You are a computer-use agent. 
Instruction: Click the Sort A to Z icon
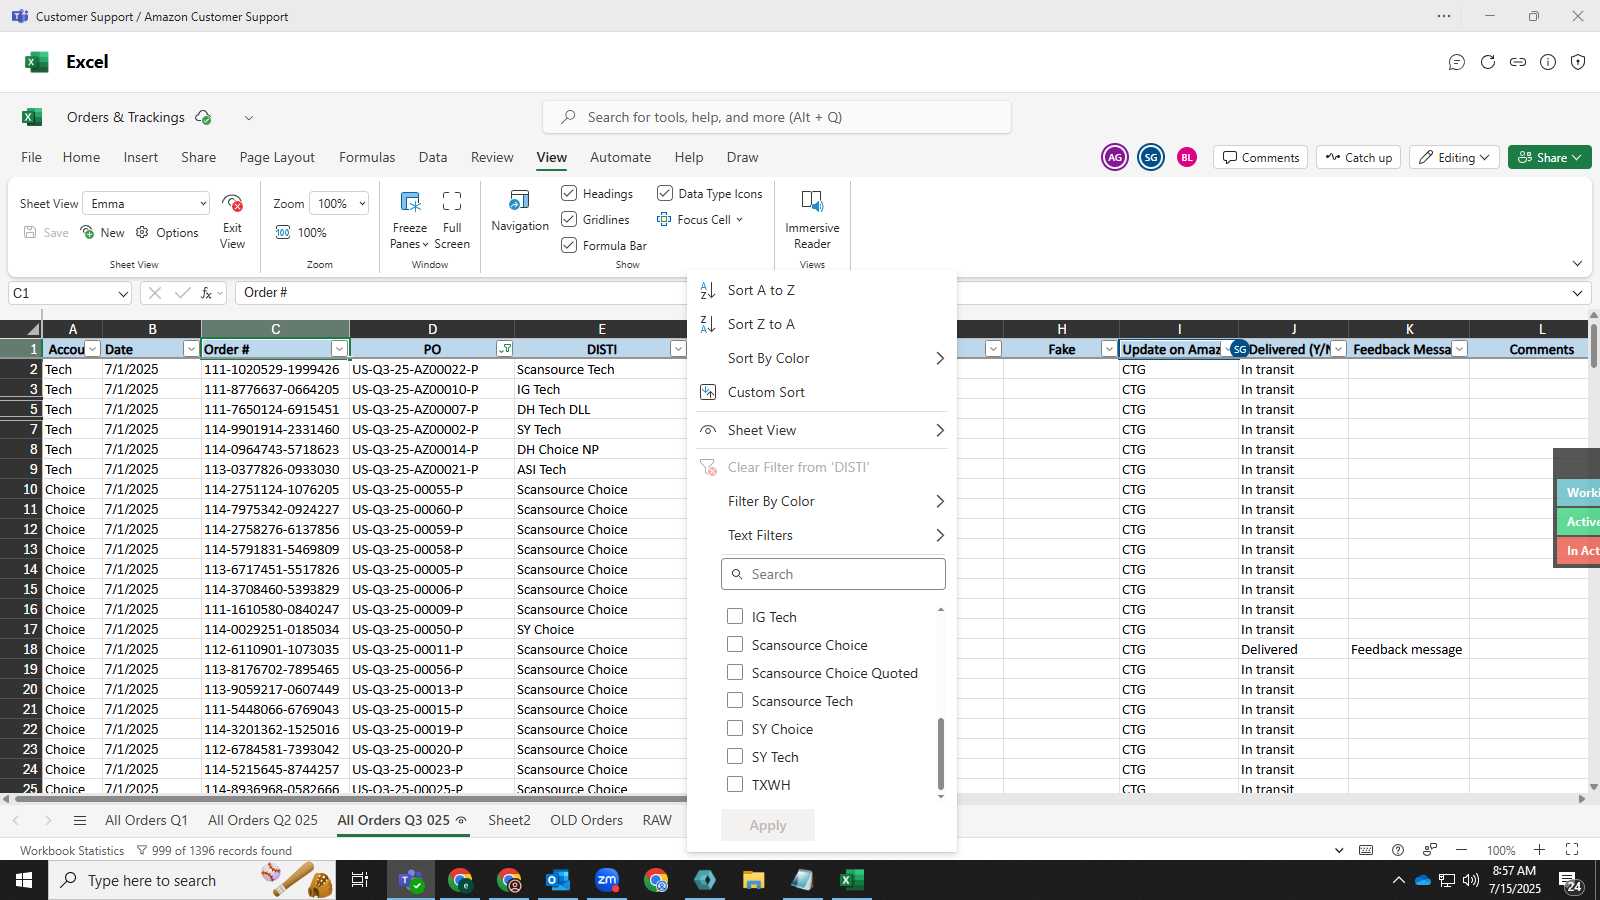click(708, 290)
